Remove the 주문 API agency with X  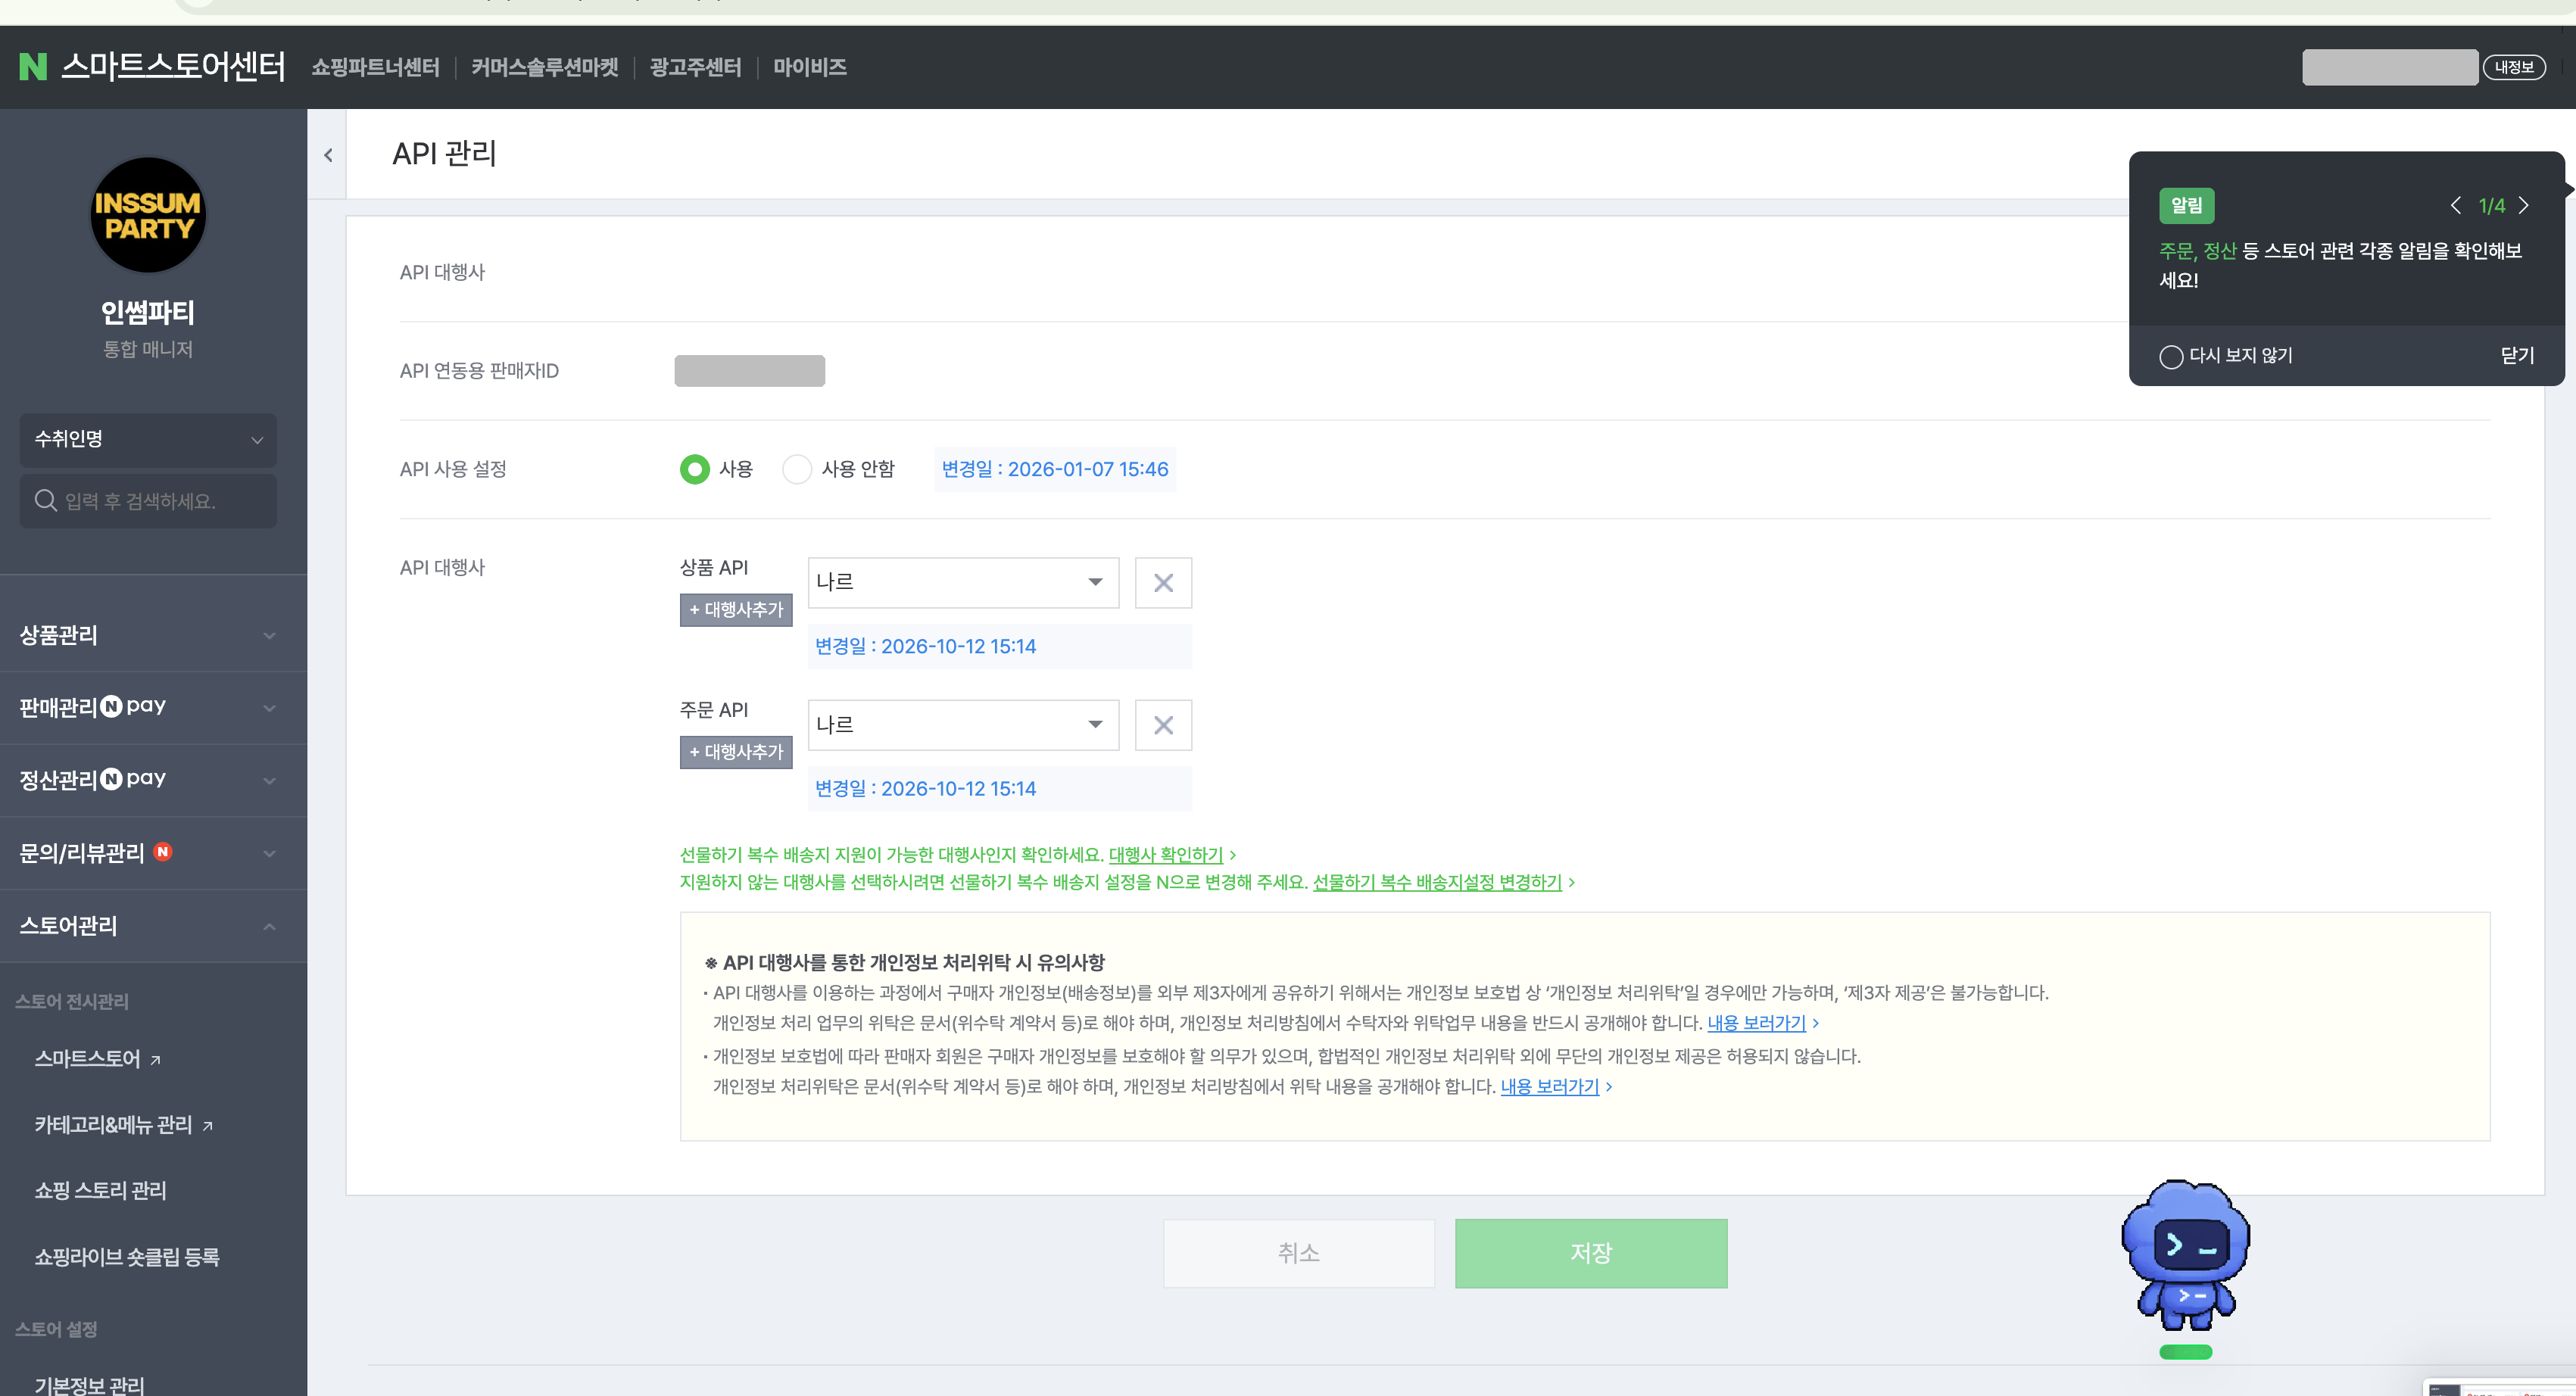pyautogui.click(x=1163, y=725)
